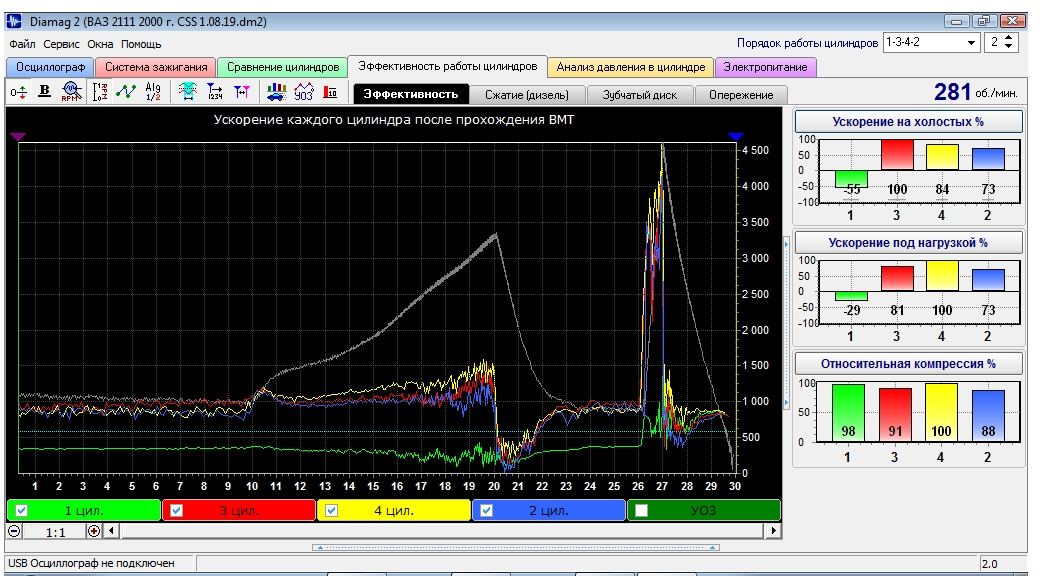Click the side panel splitter arrow
Viewport: 1040px width, 576px height.
pyautogui.click(x=787, y=322)
